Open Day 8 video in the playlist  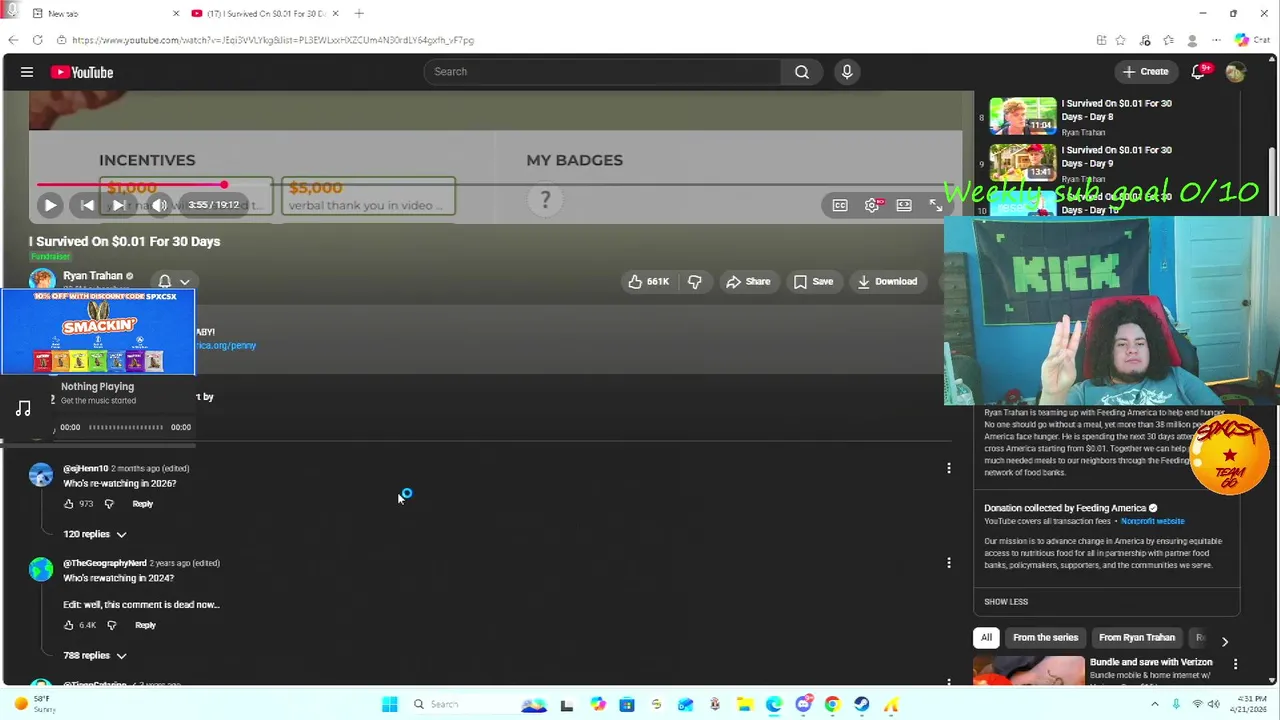[x=1105, y=116]
